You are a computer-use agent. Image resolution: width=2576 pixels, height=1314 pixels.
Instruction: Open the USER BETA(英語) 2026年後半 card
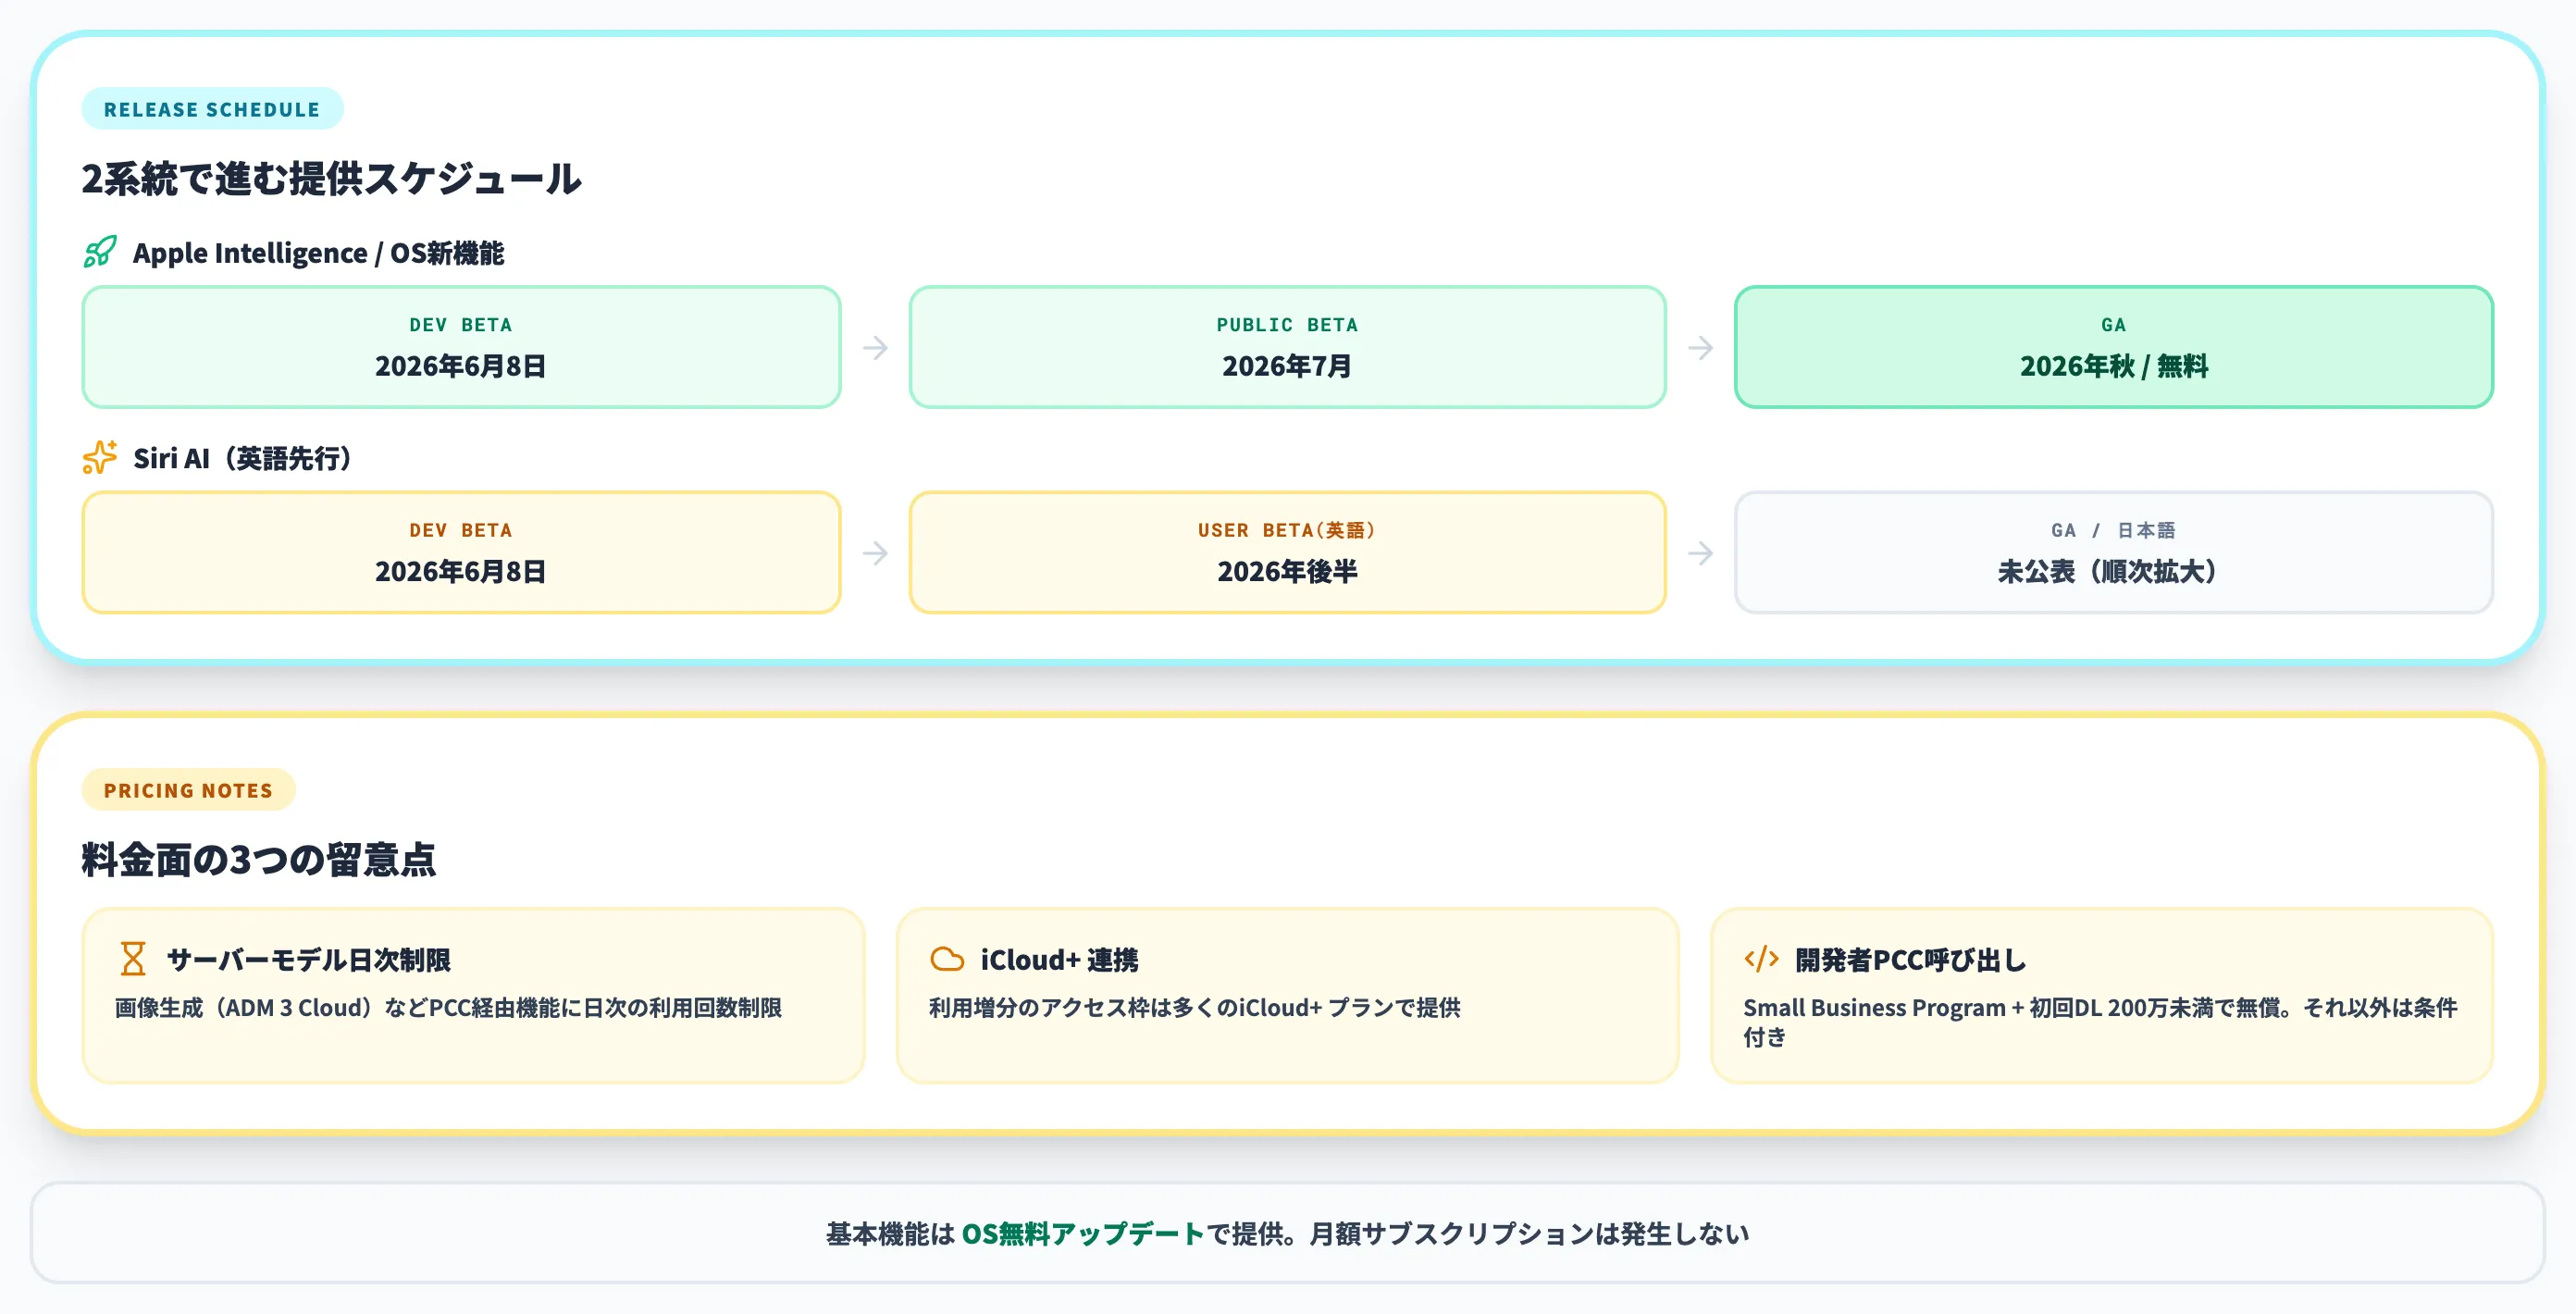pyautogui.click(x=1287, y=552)
